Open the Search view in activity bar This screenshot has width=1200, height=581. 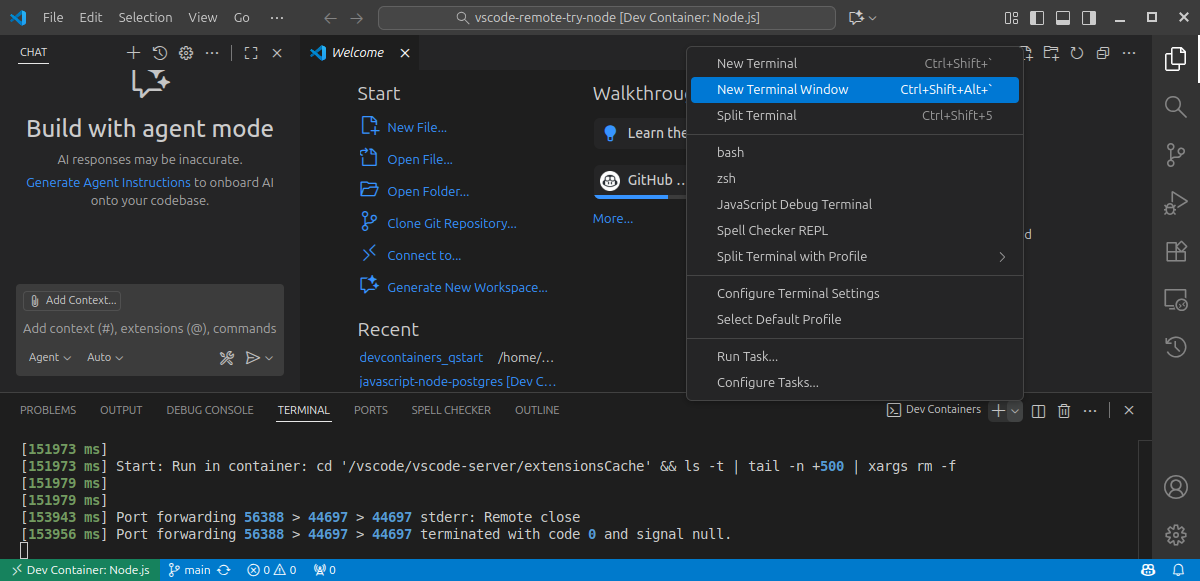pyautogui.click(x=1176, y=106)
